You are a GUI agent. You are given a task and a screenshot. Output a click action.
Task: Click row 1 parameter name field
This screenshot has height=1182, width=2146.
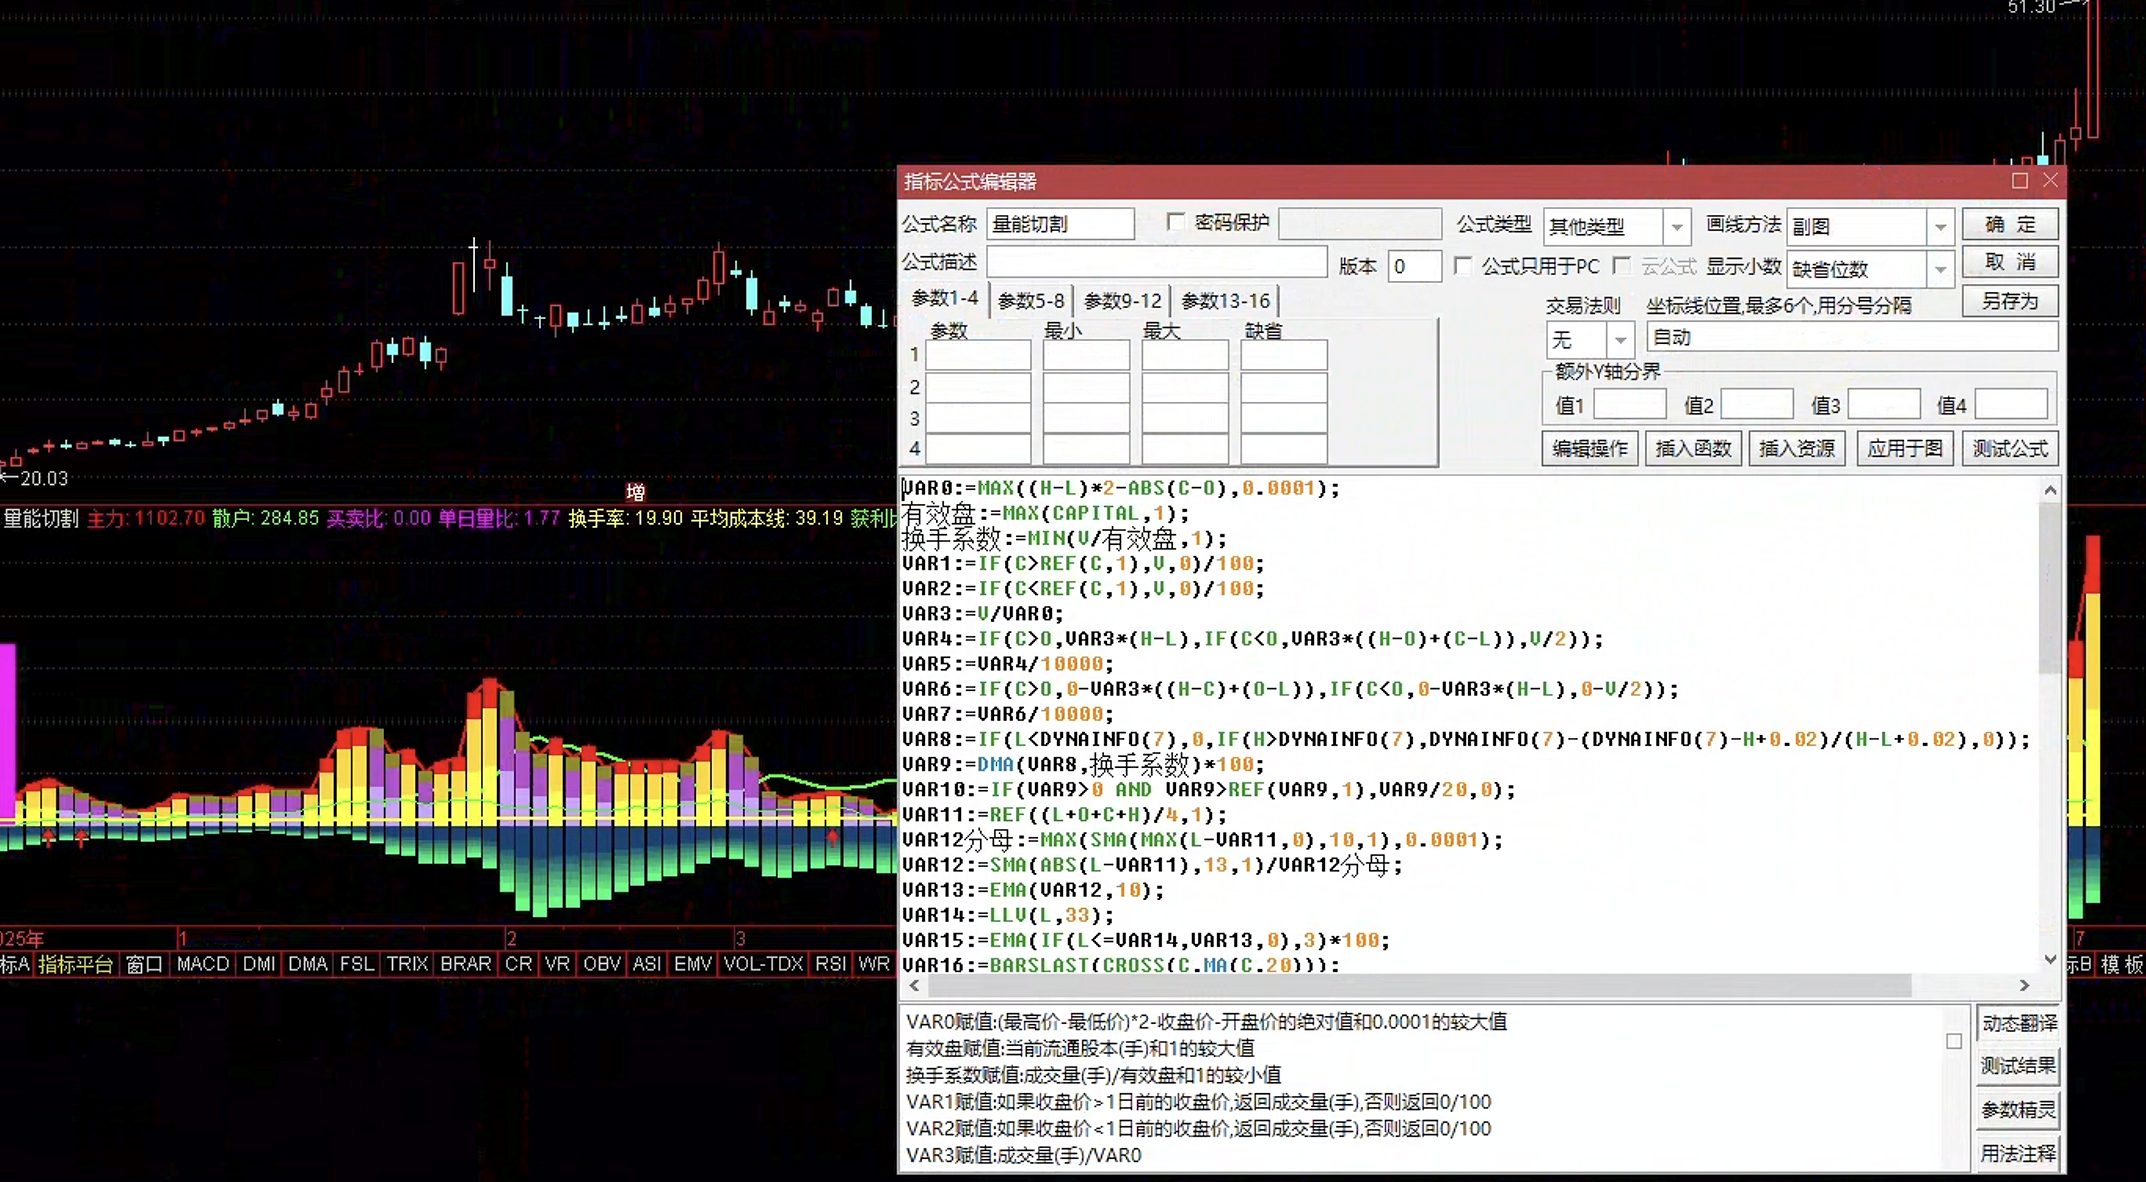(x=978, y=355)
